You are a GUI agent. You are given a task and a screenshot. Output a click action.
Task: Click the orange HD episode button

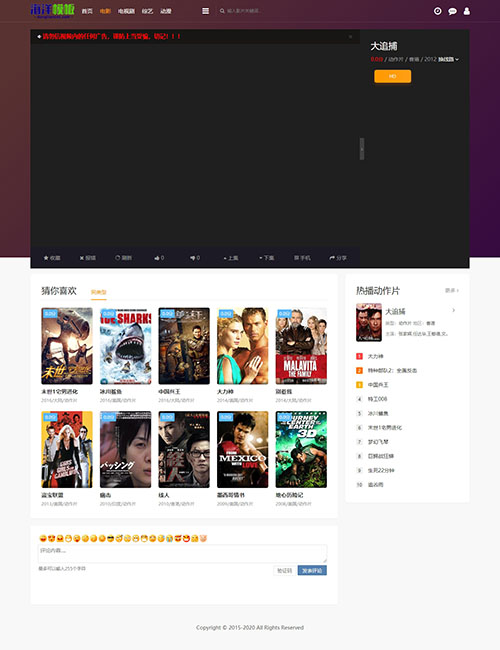pyautogui.click(x=393, y=76)
